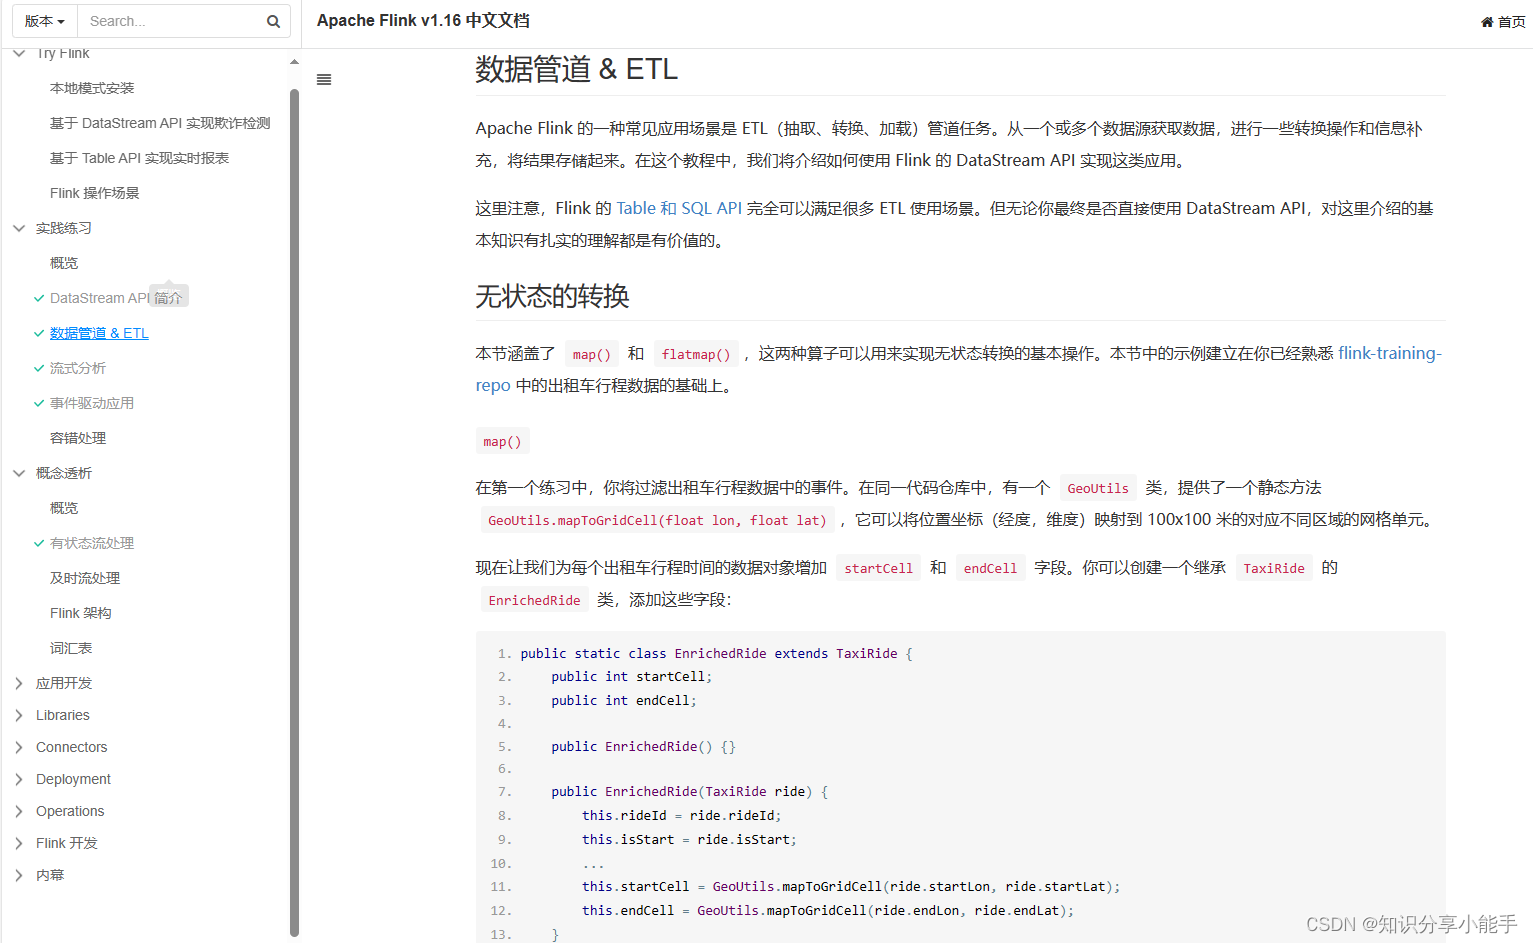Open the 版本 version dropdown
The image size is (1533, 943).
pos(44,21)
